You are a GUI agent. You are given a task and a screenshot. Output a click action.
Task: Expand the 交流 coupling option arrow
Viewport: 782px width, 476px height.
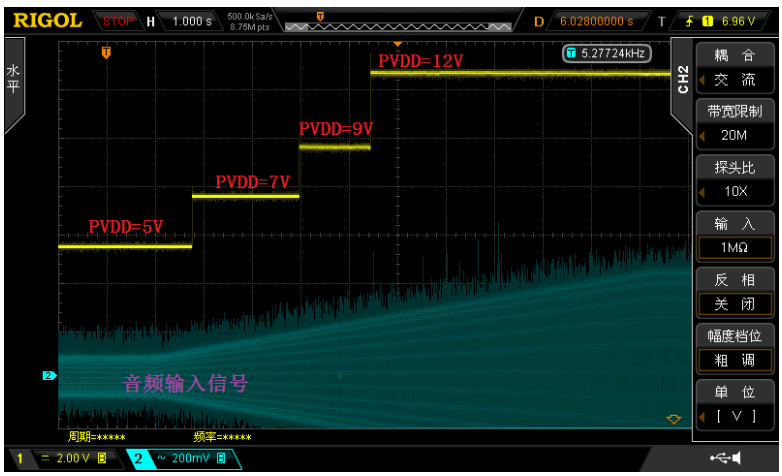701,80
